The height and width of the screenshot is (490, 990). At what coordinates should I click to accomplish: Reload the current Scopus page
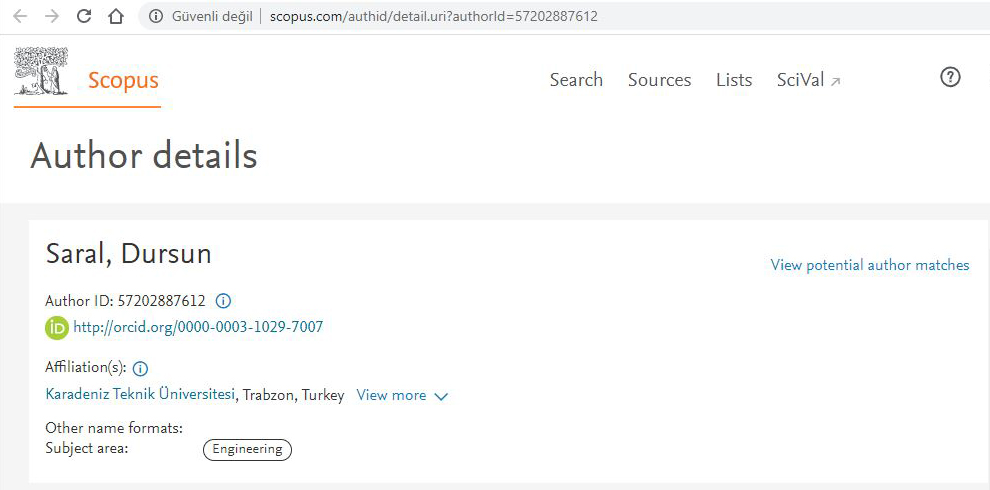pyautogui.click(x=84, y=16)
